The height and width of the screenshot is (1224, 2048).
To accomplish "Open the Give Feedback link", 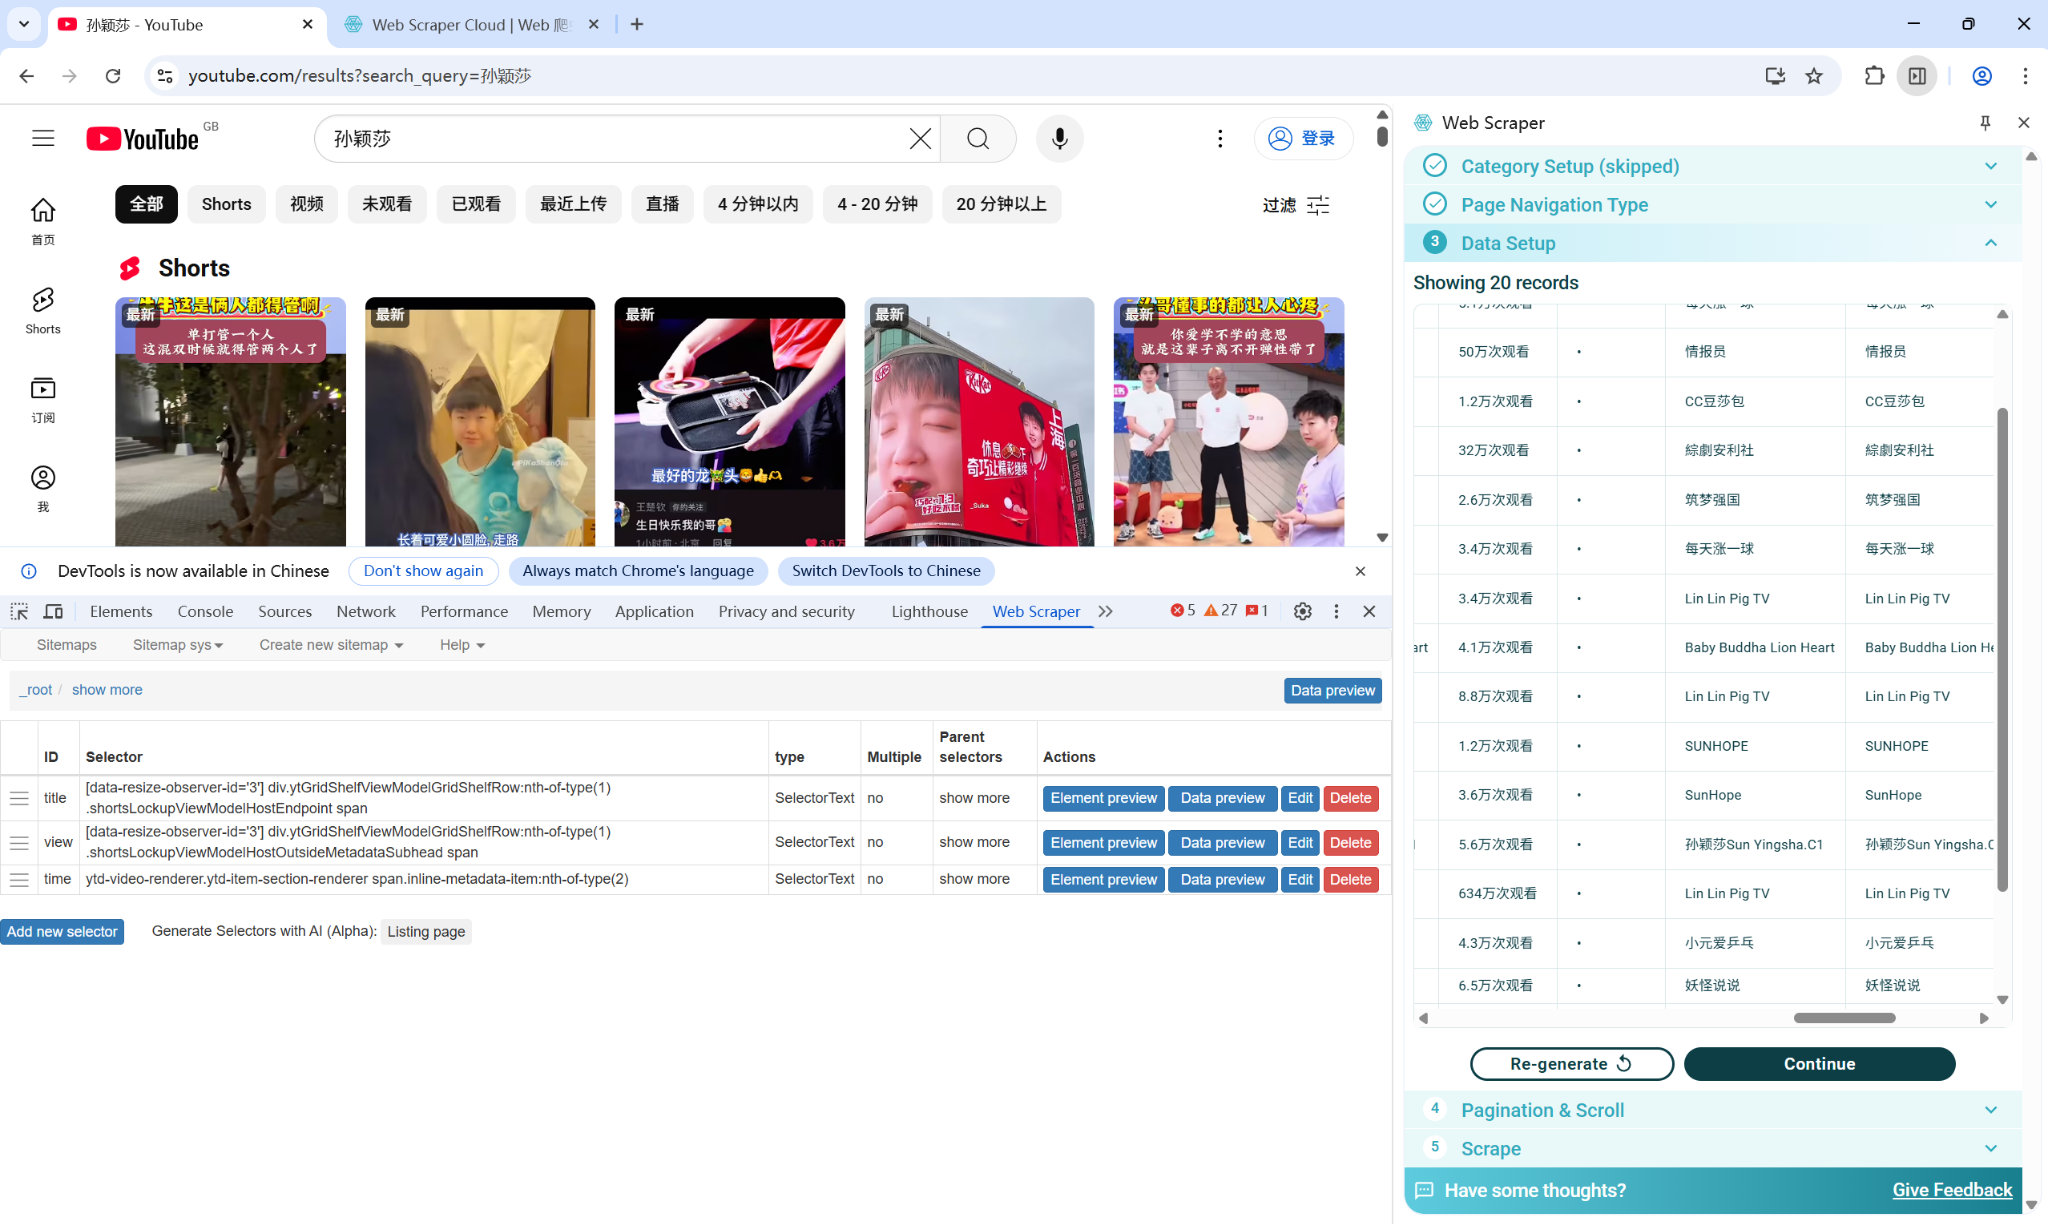I will click(1952, 1190).
